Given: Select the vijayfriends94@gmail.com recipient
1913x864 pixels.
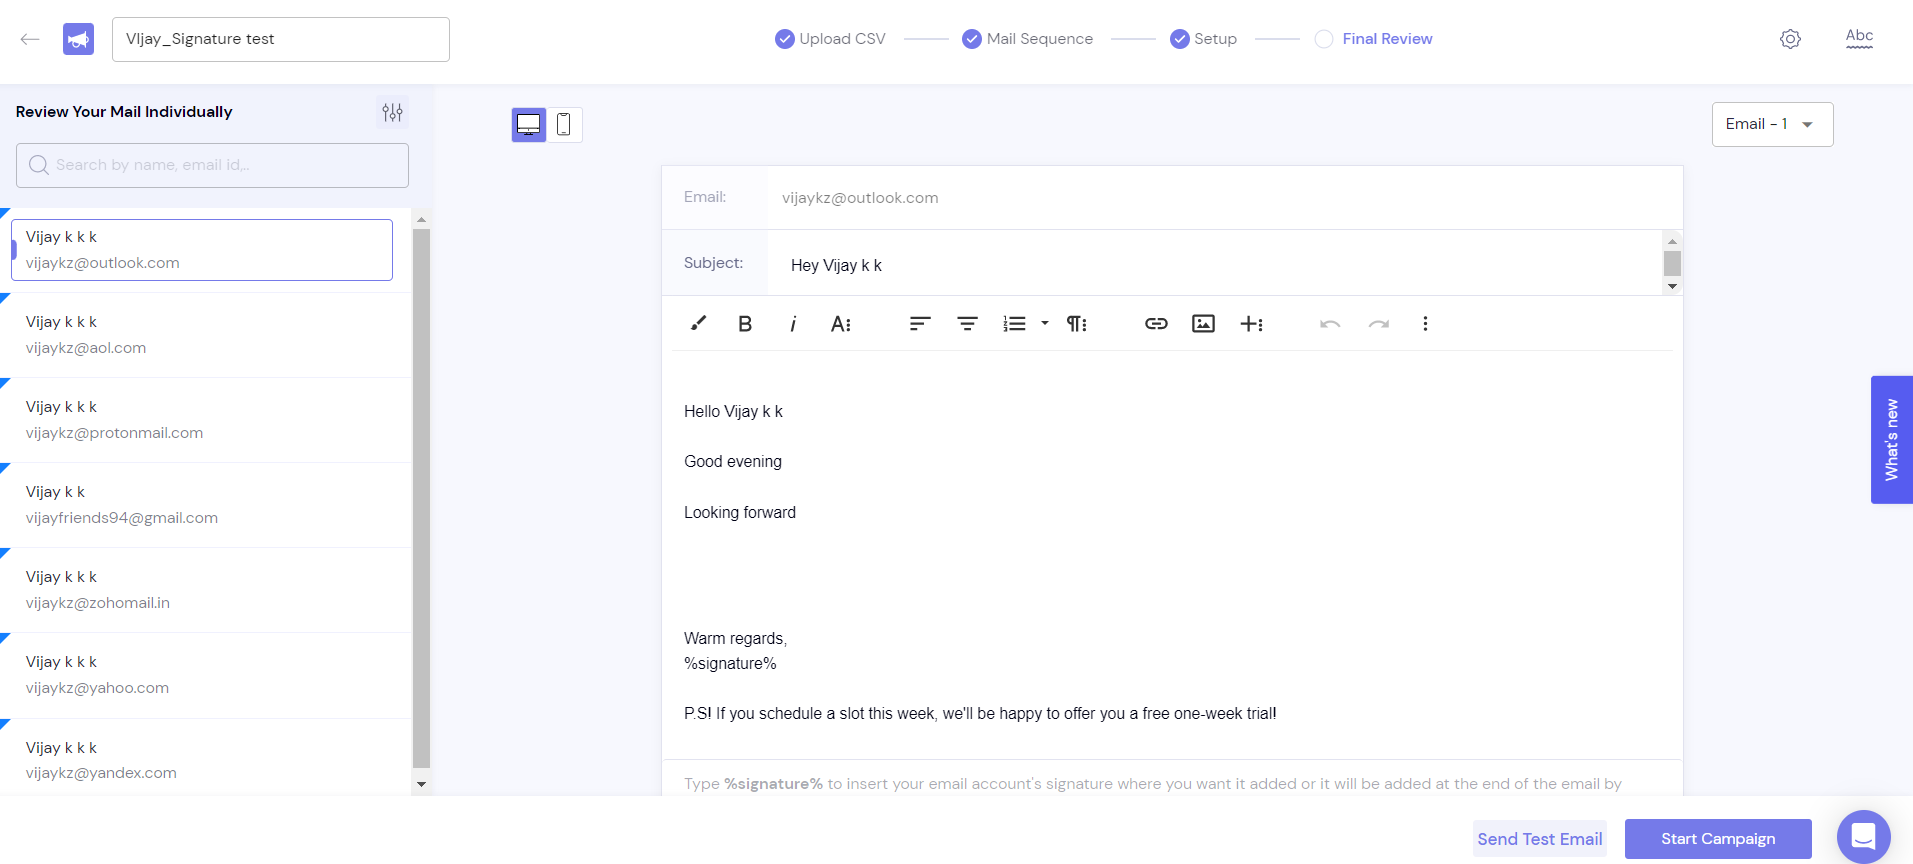Looking at the screenshot, I should tap(205, 505).
